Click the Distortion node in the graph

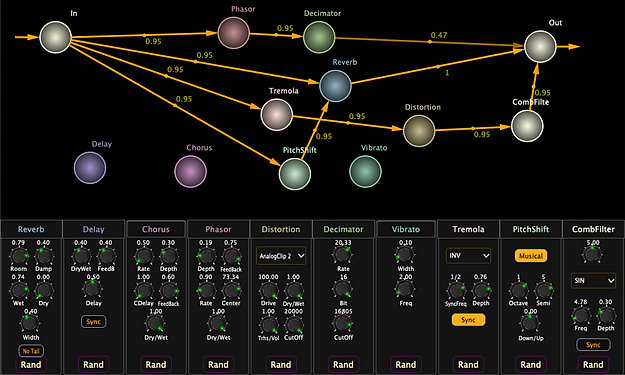[x=419, y=131]
